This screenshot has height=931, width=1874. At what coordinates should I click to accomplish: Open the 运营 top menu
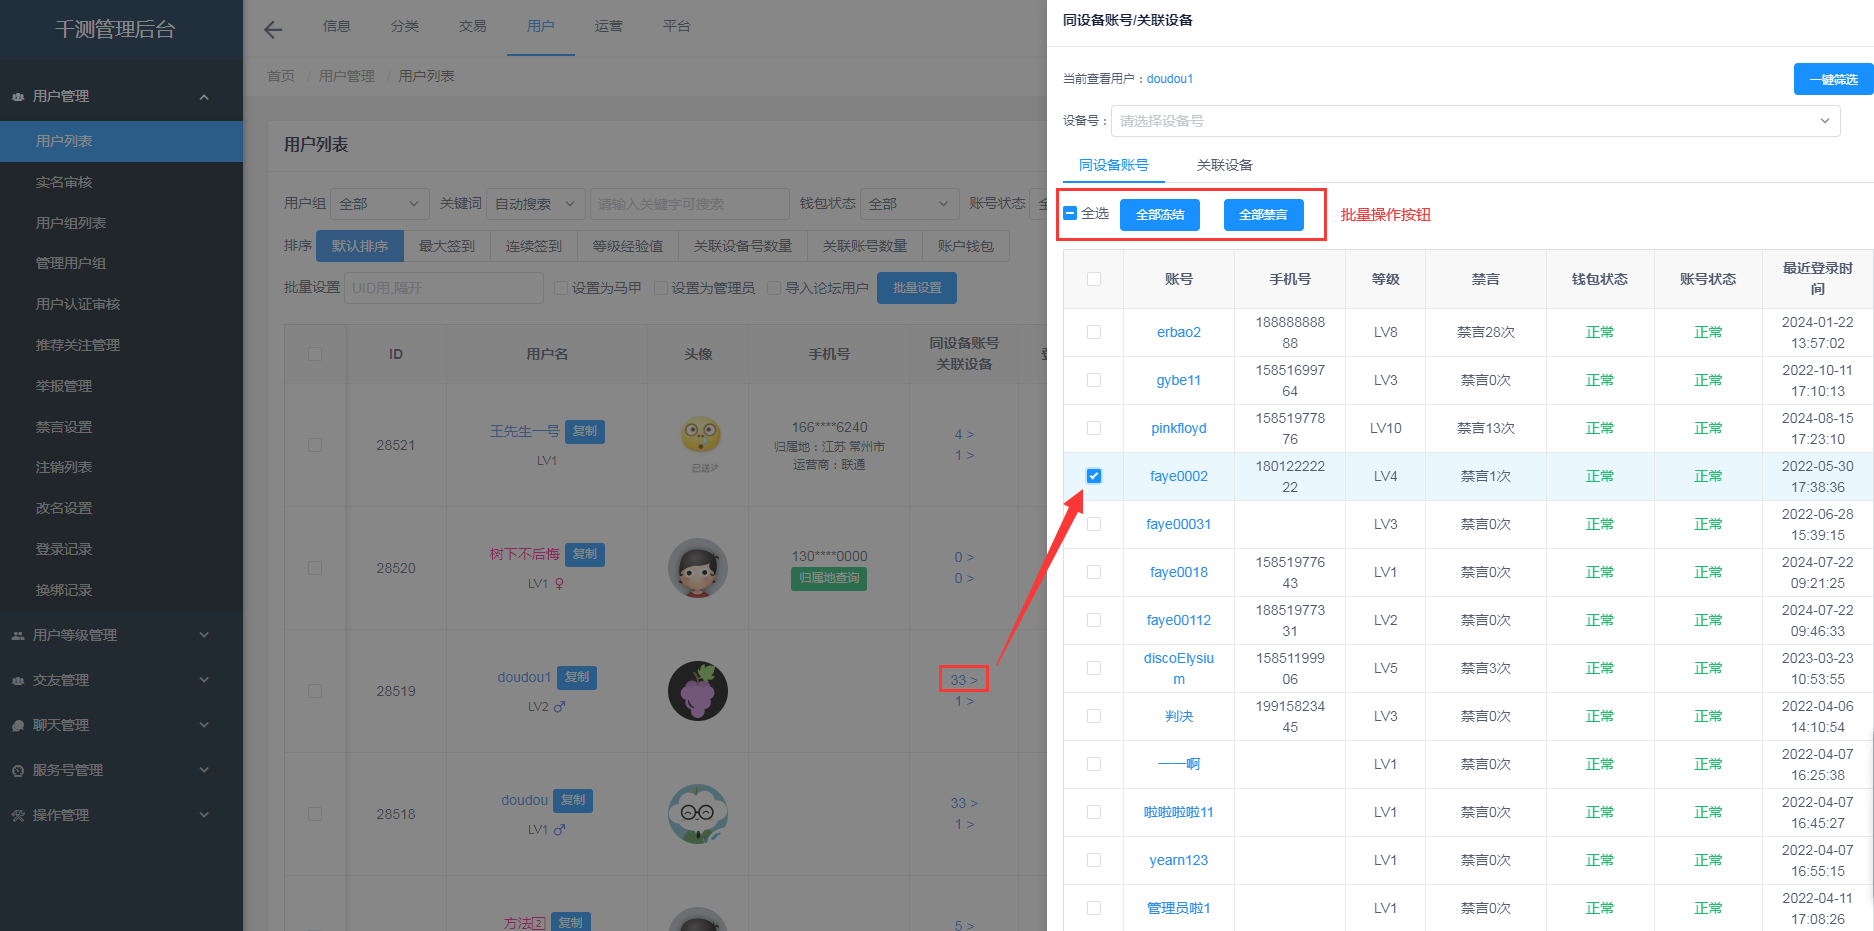pos(609,26)
